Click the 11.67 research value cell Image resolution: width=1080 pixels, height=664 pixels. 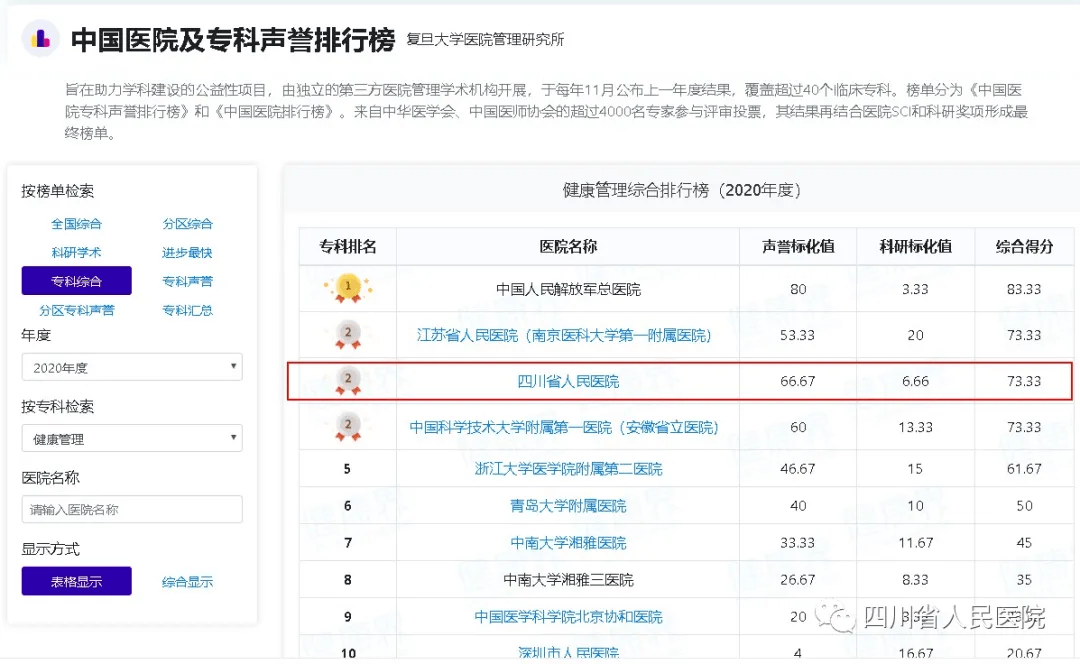pos(915,543)
